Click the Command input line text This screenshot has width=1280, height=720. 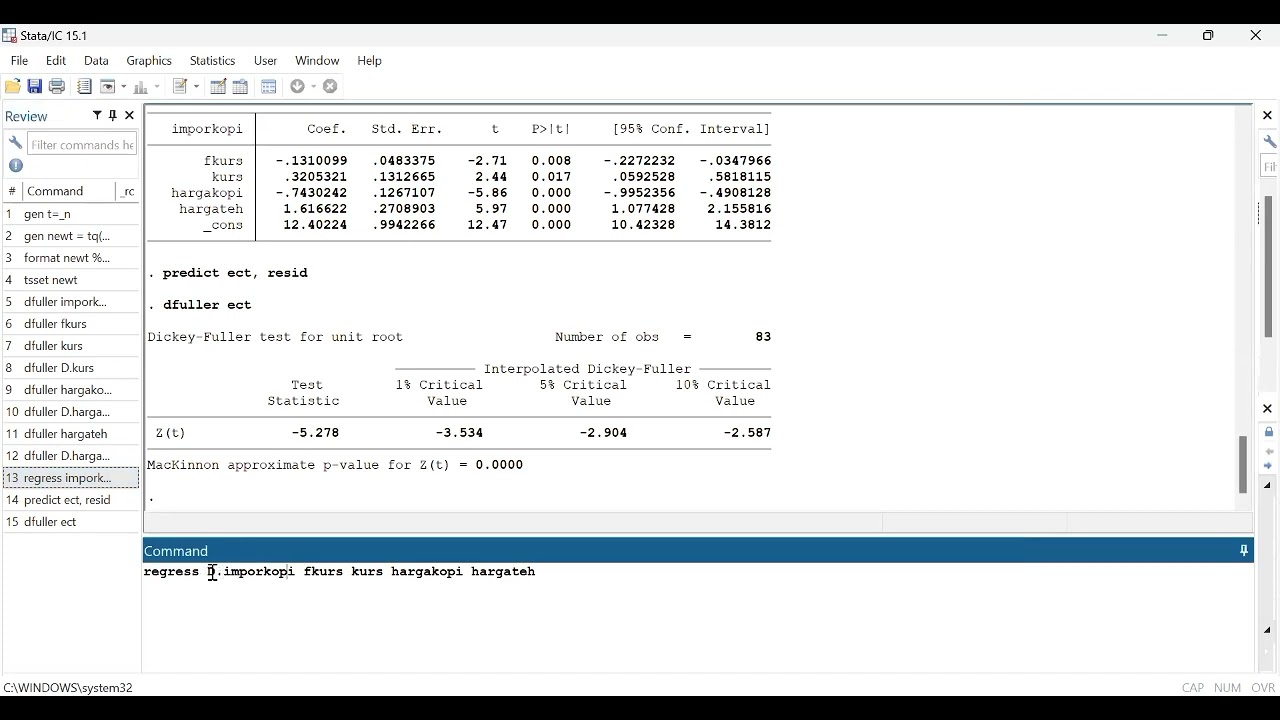340,572
